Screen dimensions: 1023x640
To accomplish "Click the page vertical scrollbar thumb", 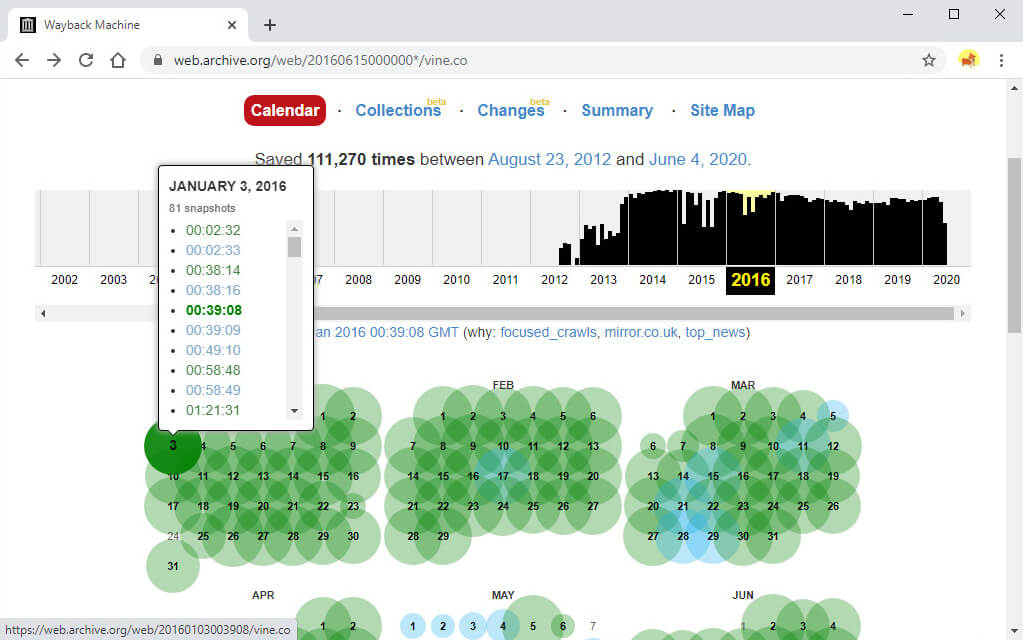I will (x=1015, y=245).
